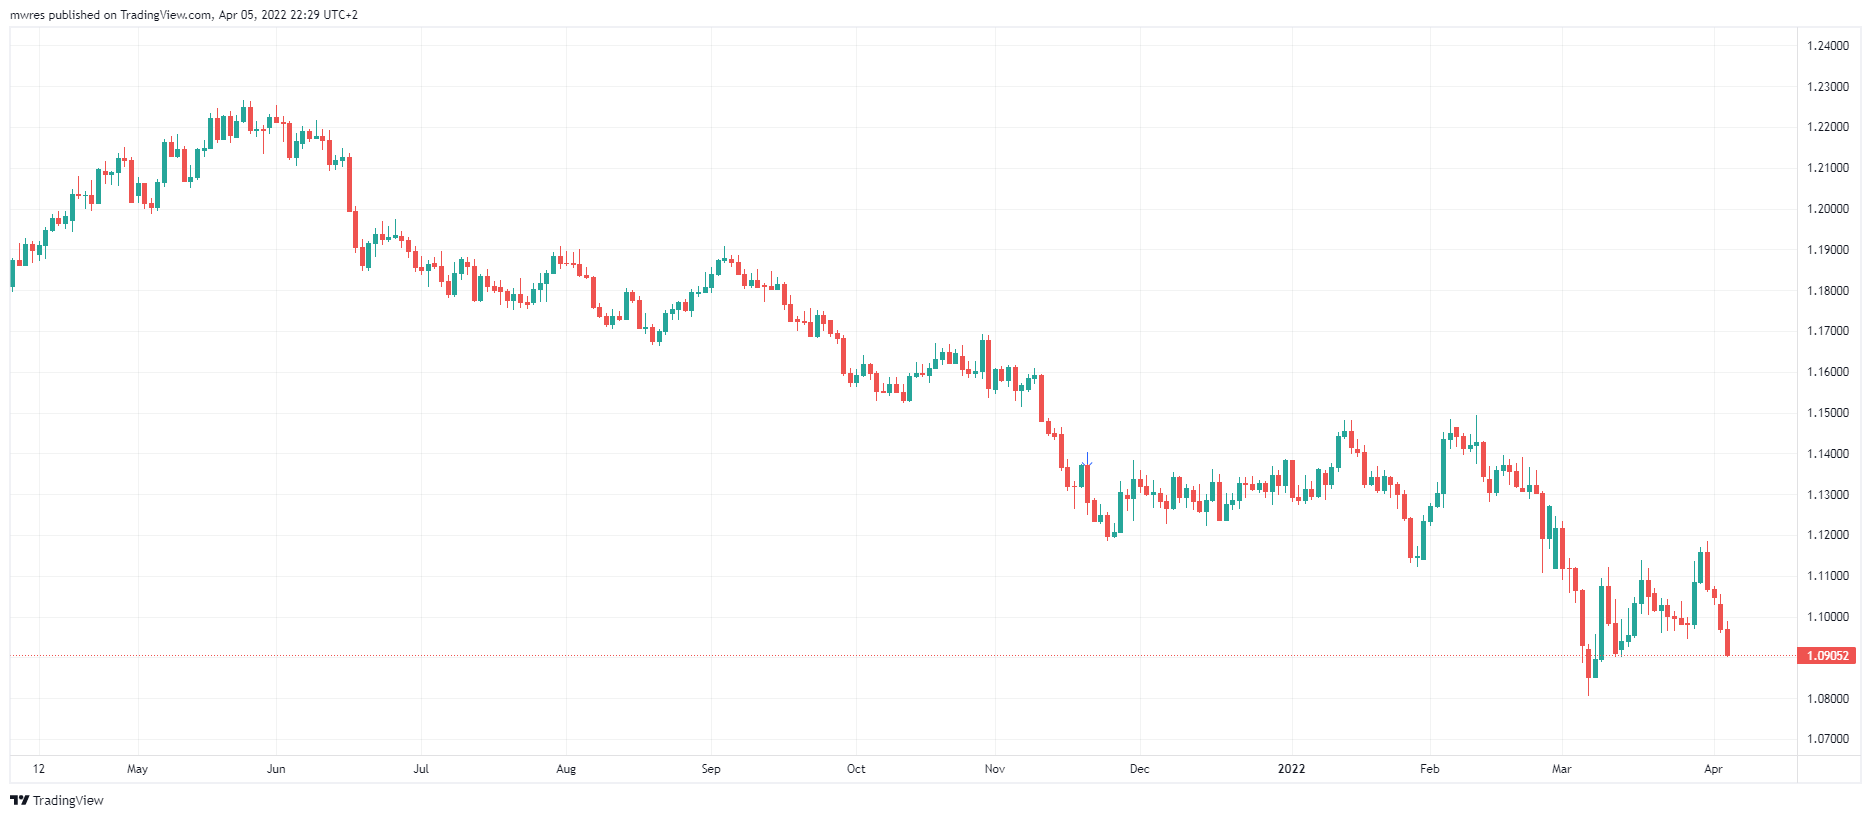Image resolution: width=1871 pixels, height=818 pixels.
Task: Click the 1.20000 price axis label
Action: pos(1828,209)
